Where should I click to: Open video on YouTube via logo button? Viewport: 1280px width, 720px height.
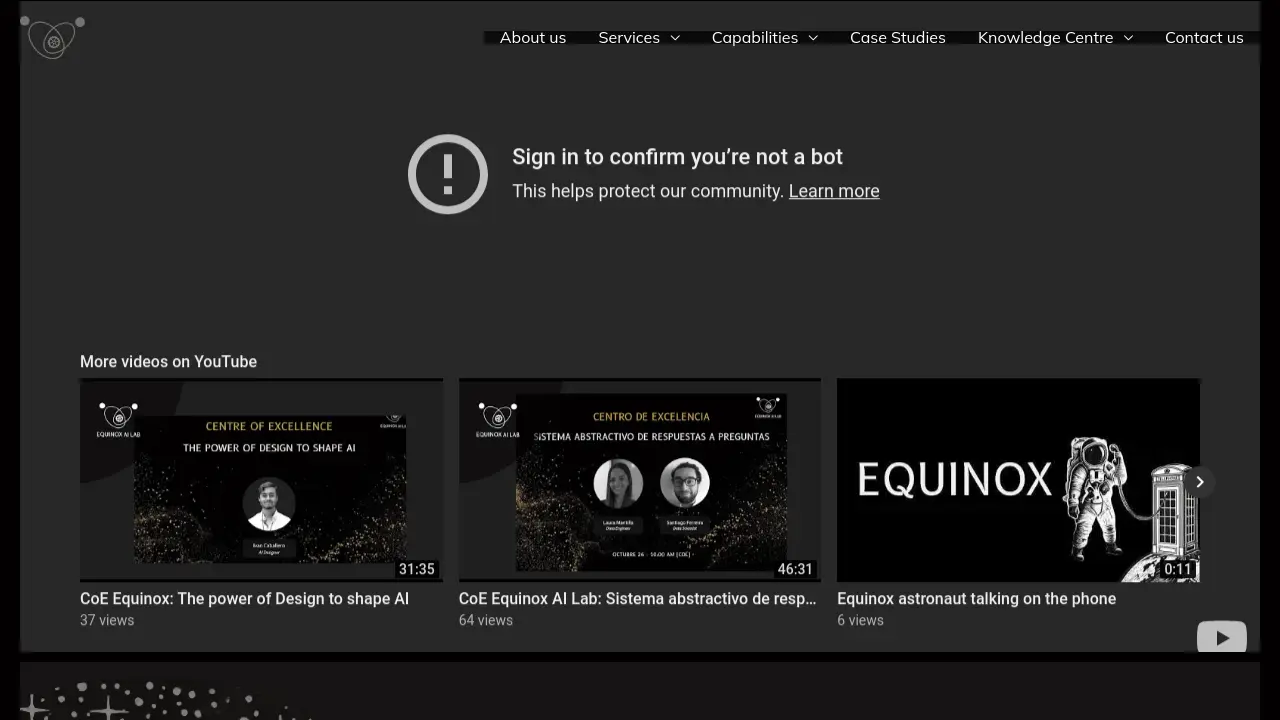(x=1222, y=637)
